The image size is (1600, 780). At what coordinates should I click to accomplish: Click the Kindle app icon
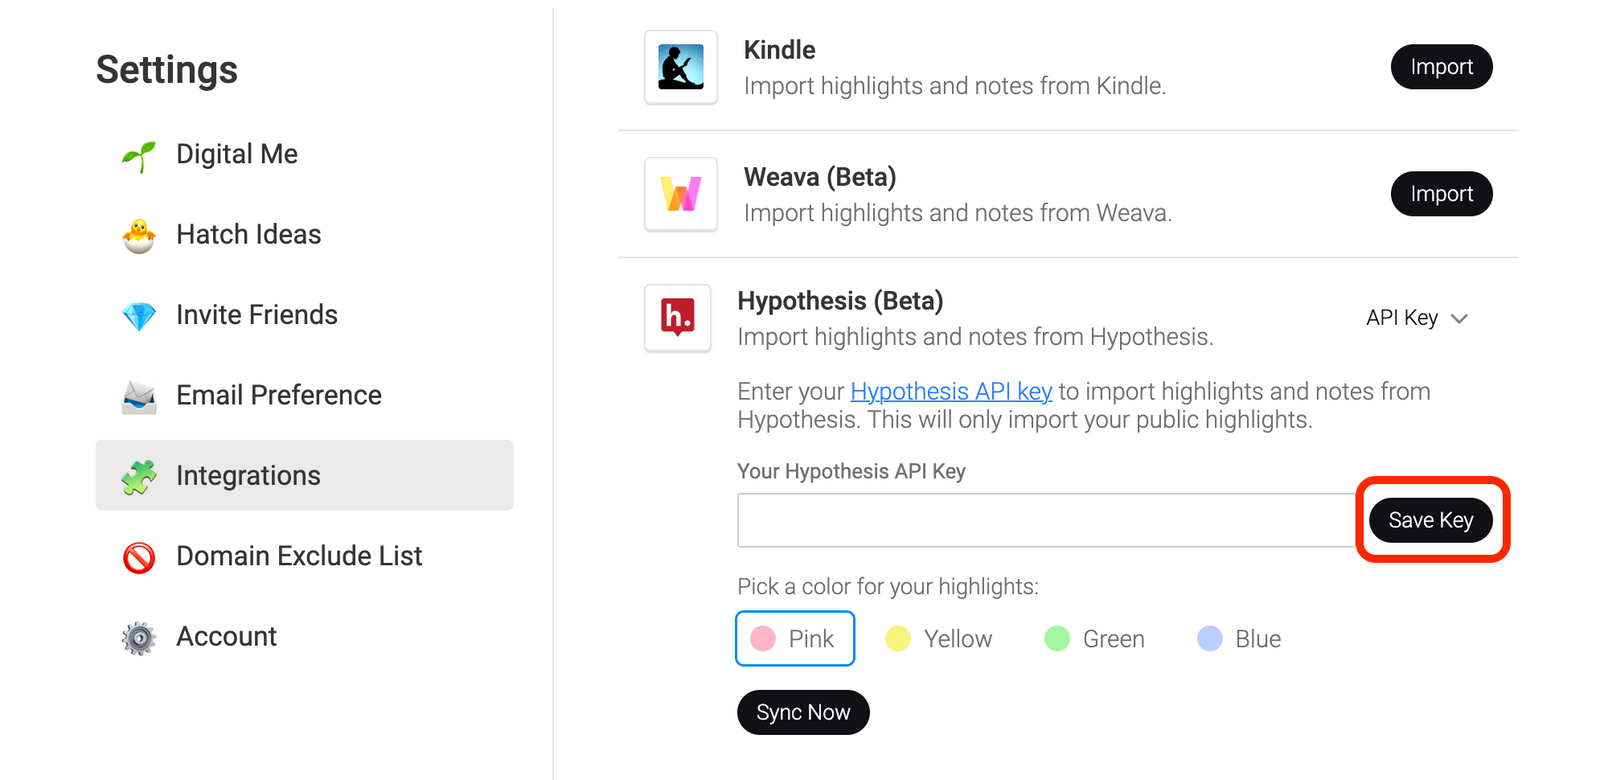coord(681,67)
